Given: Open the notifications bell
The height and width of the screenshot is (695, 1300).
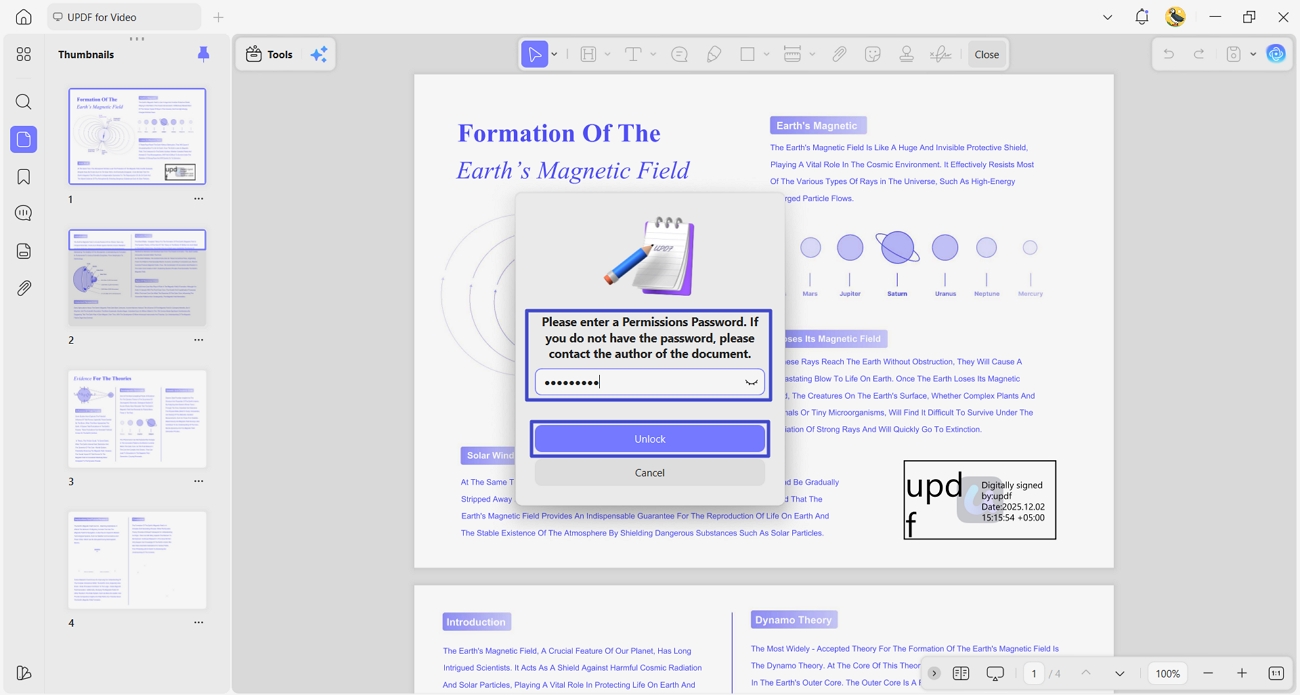Looking at the screenshot, I should pyautogui.click(x=1142, y=17).
